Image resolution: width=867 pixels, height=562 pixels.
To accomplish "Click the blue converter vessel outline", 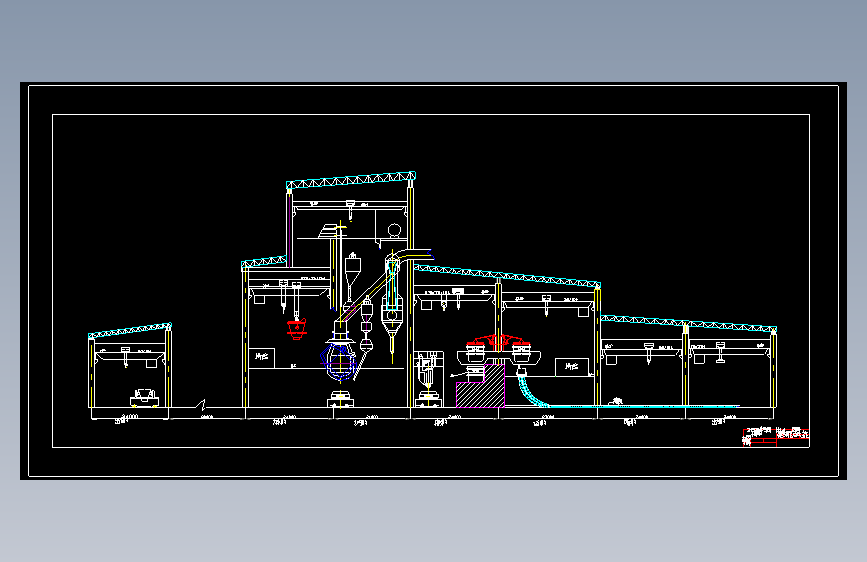I will click(338, 362).
